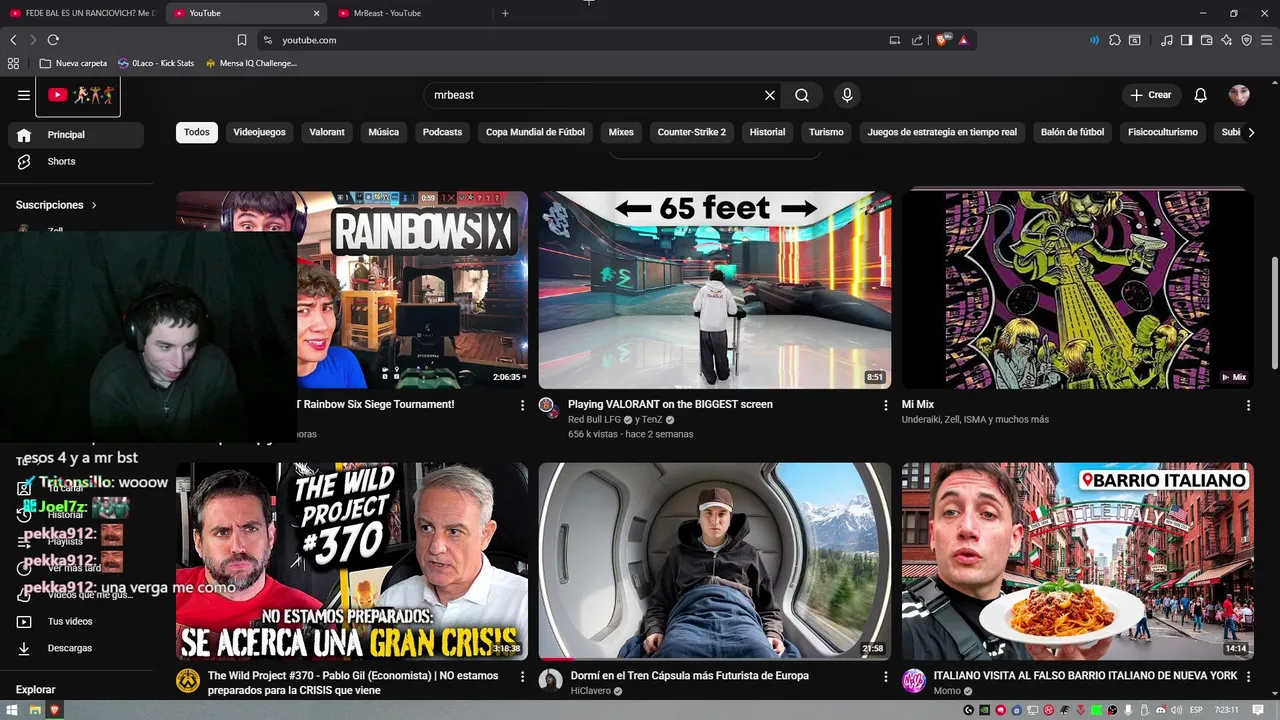Select the Podcasts filter chip
Viewport: 1280px width, 720px height.
click(442, 132)
